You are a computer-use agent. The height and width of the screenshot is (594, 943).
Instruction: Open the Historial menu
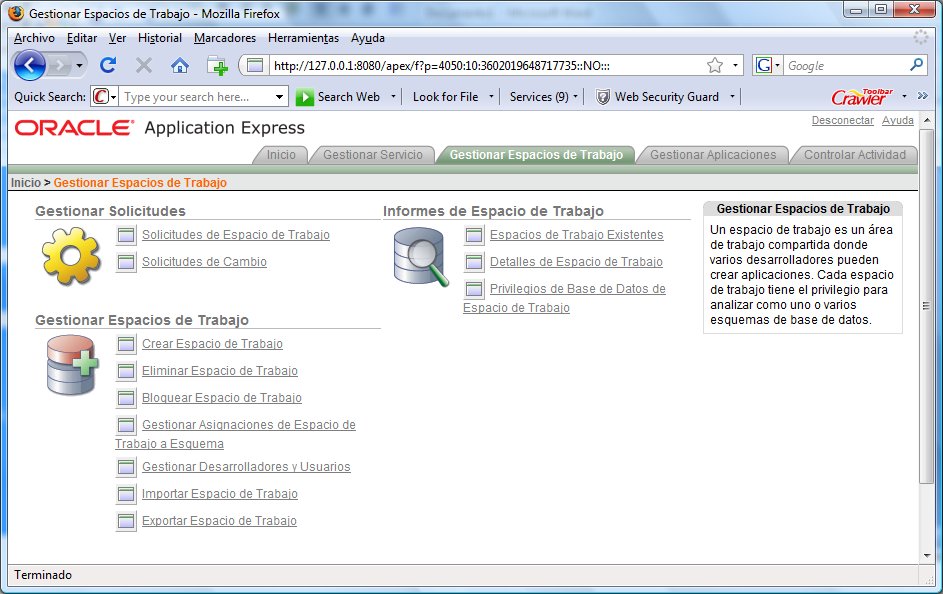pyautogui.click(x=159, y=38)
